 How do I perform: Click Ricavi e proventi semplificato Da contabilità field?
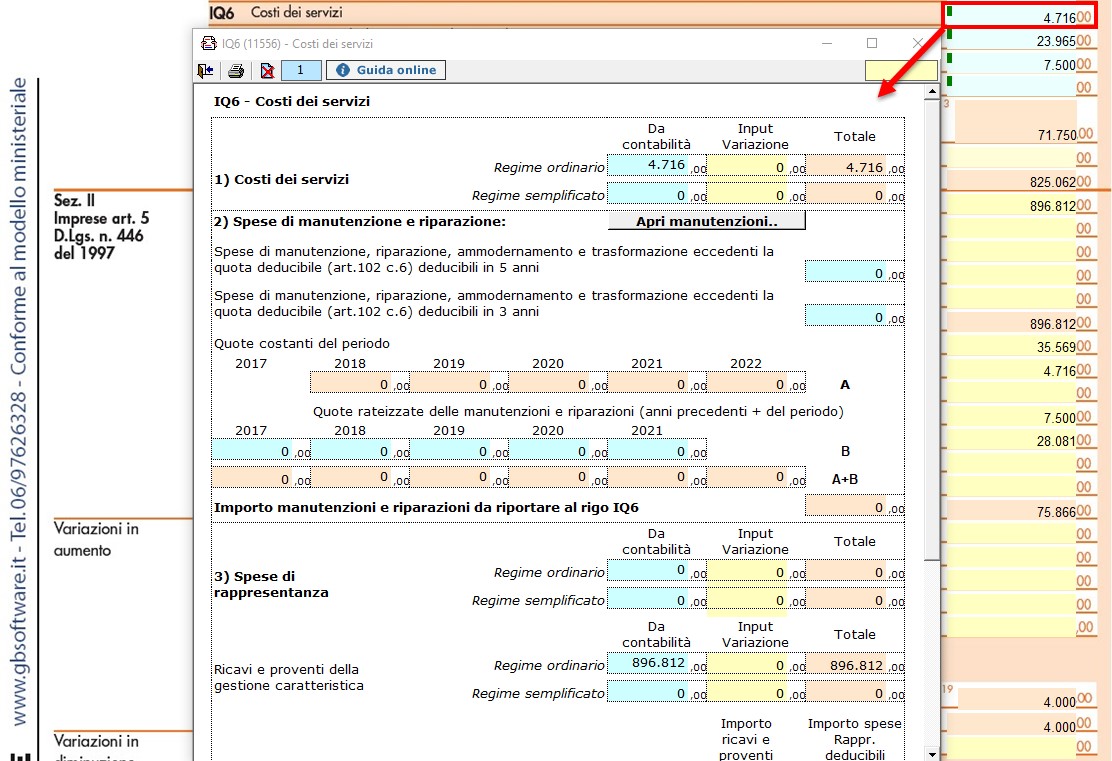(657, 692)
